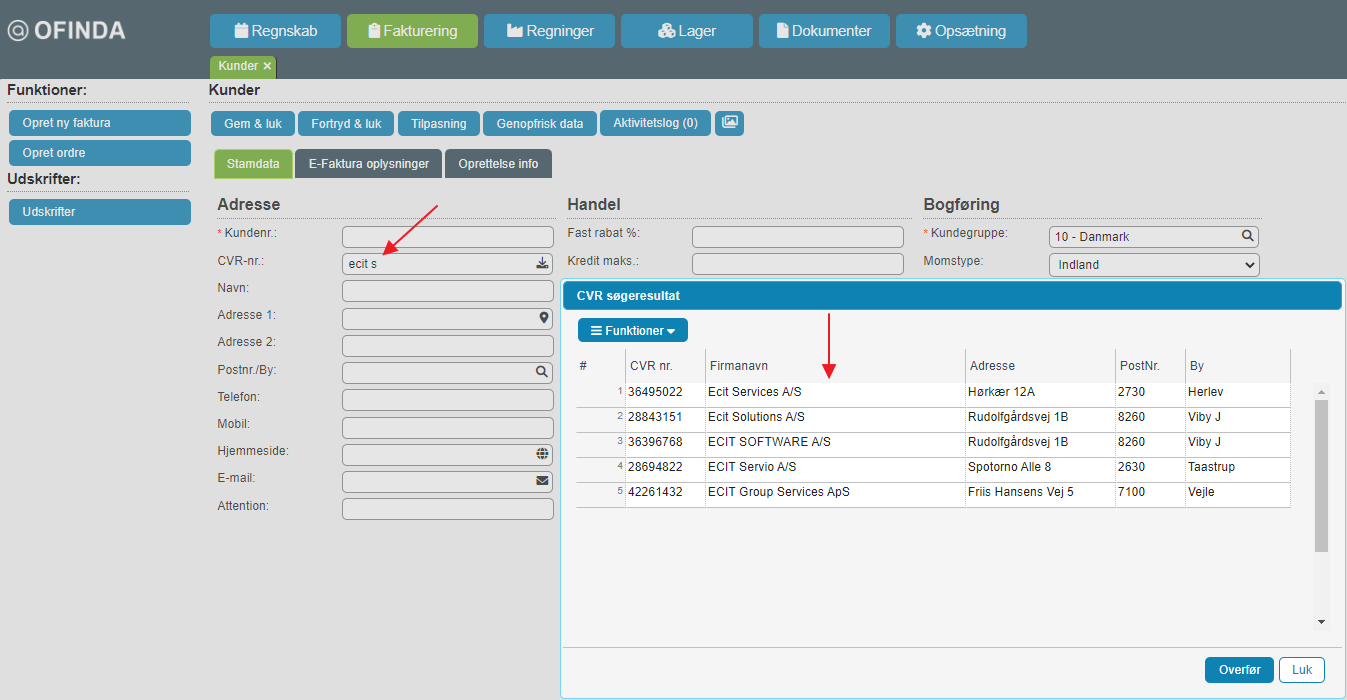
Task: Click the CVR-nr. input field
Action: 448,264
